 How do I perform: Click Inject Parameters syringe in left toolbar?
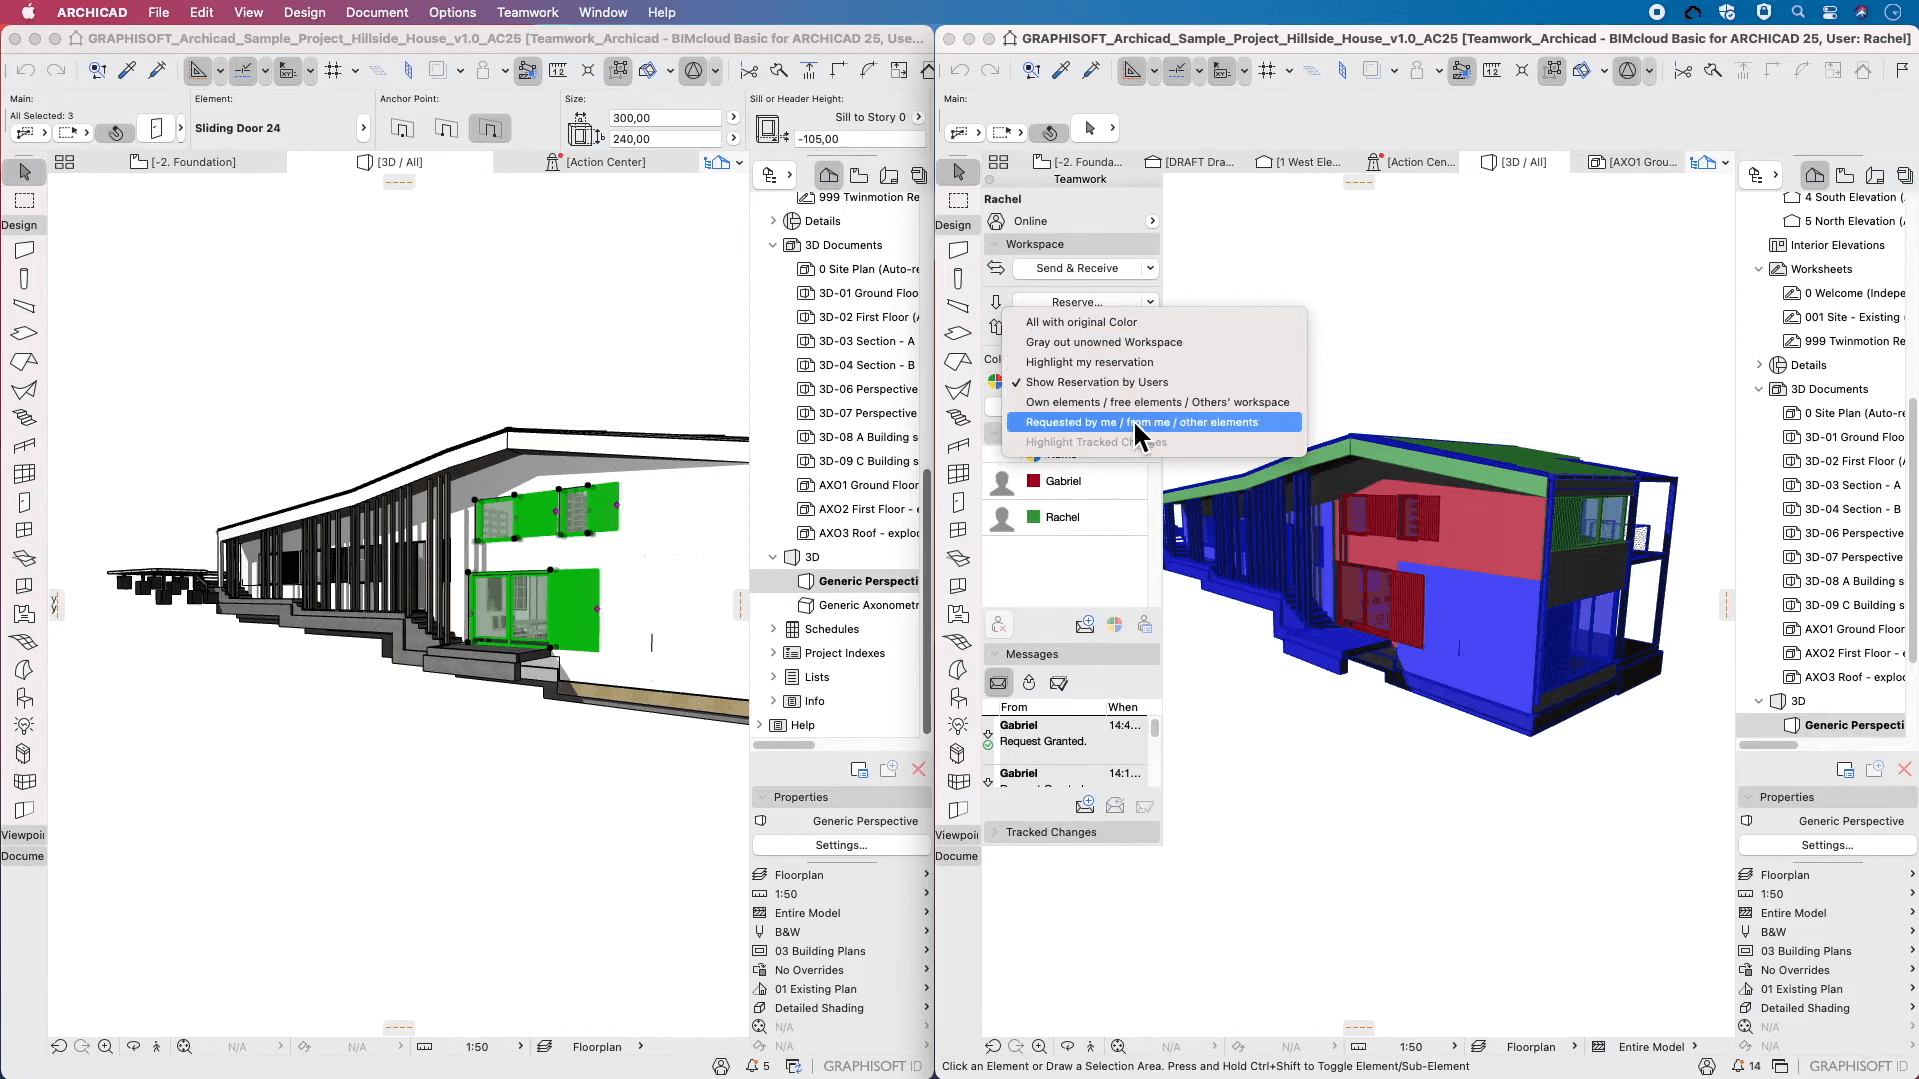click(x=157, y=70)
